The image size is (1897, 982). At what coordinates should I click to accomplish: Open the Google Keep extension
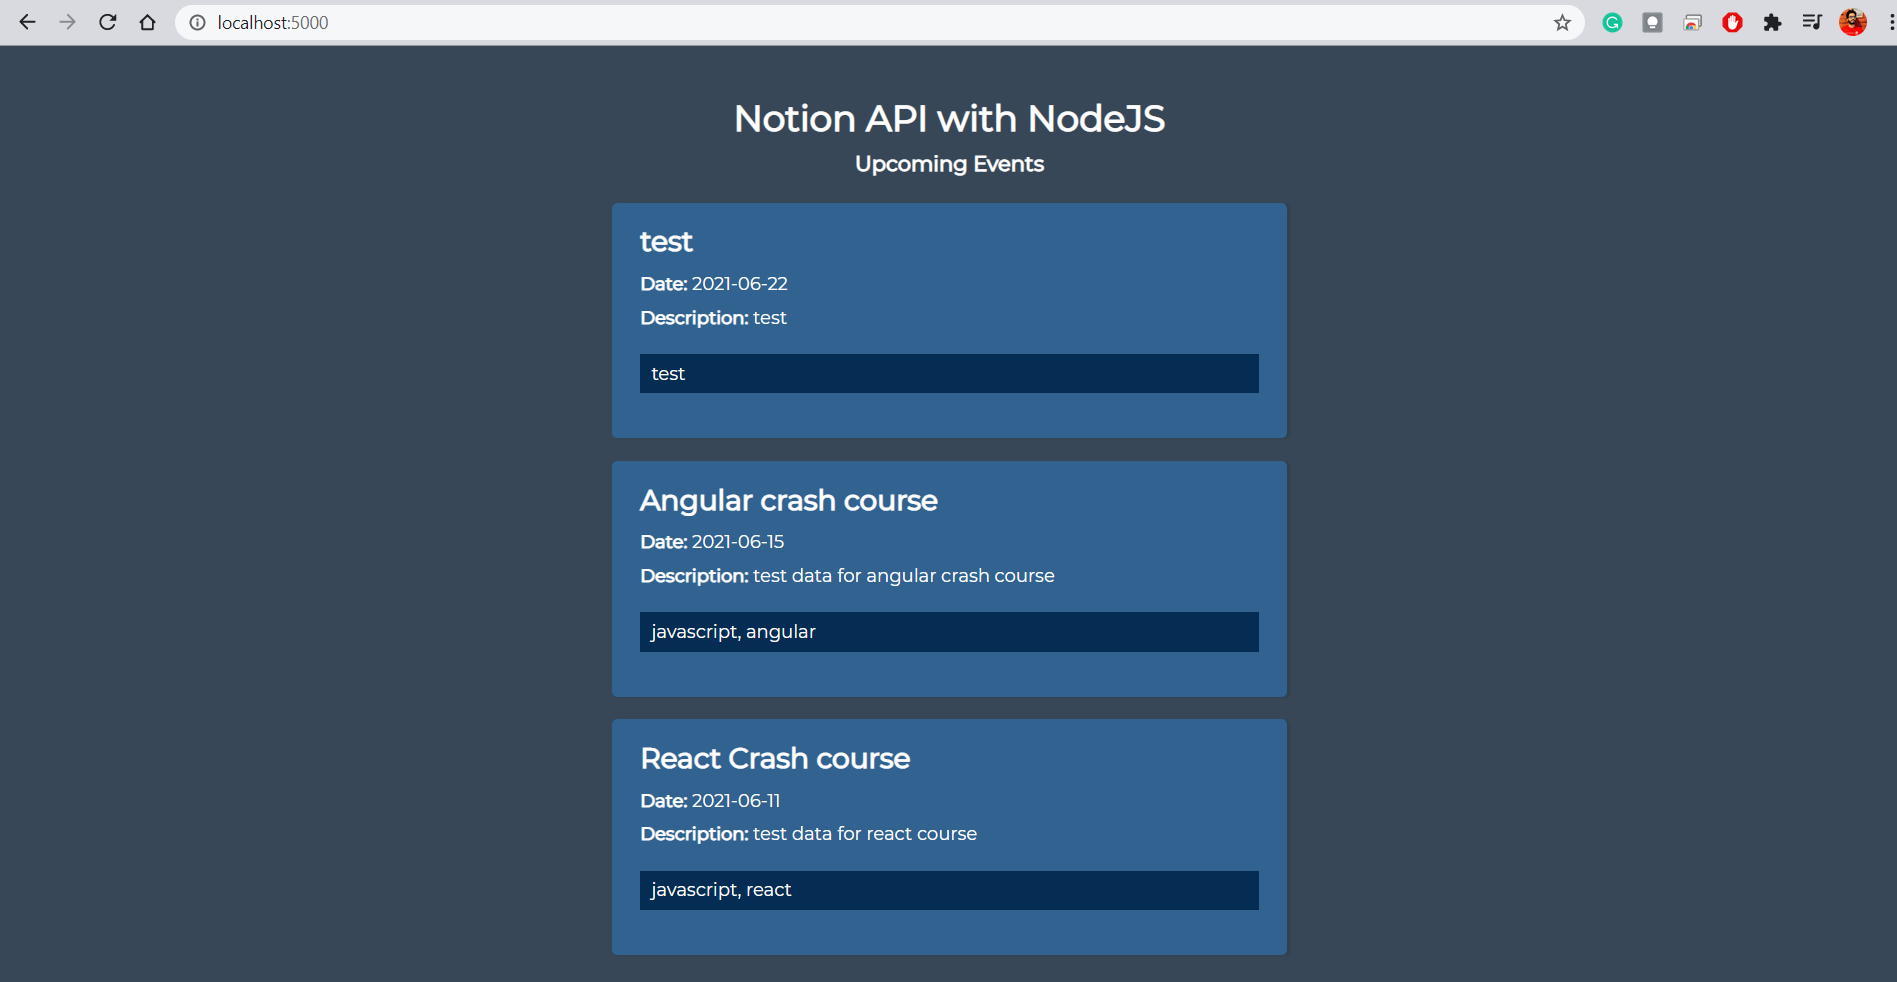(1652, 22)
